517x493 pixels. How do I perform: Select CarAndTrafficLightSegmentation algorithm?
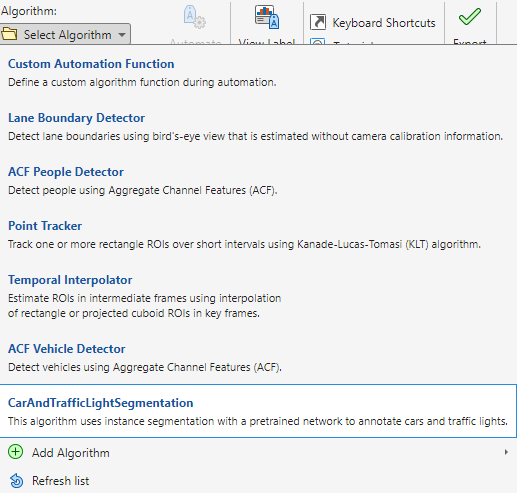(258, 411)
